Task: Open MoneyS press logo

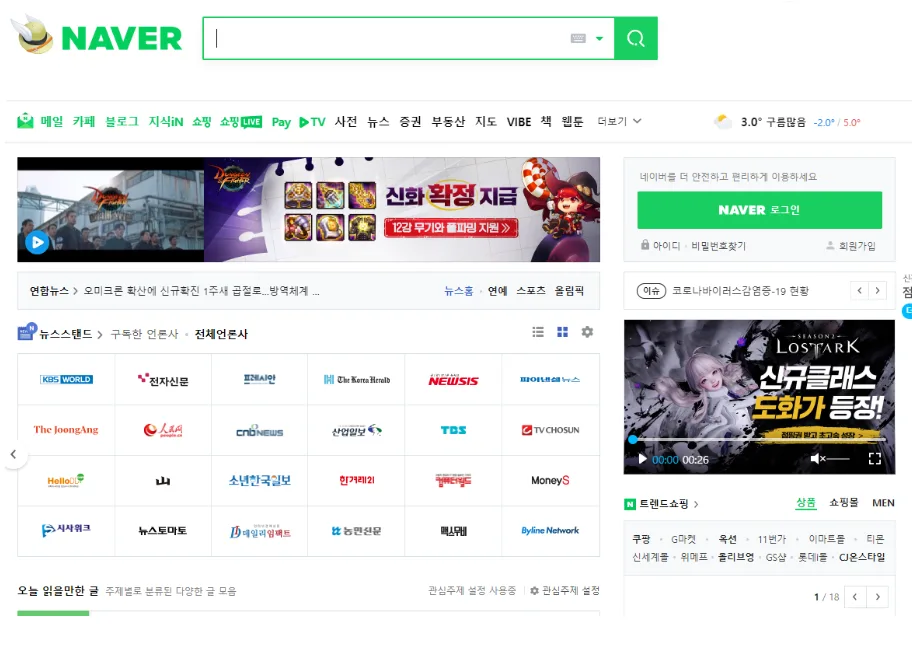Action: point(550,480)
